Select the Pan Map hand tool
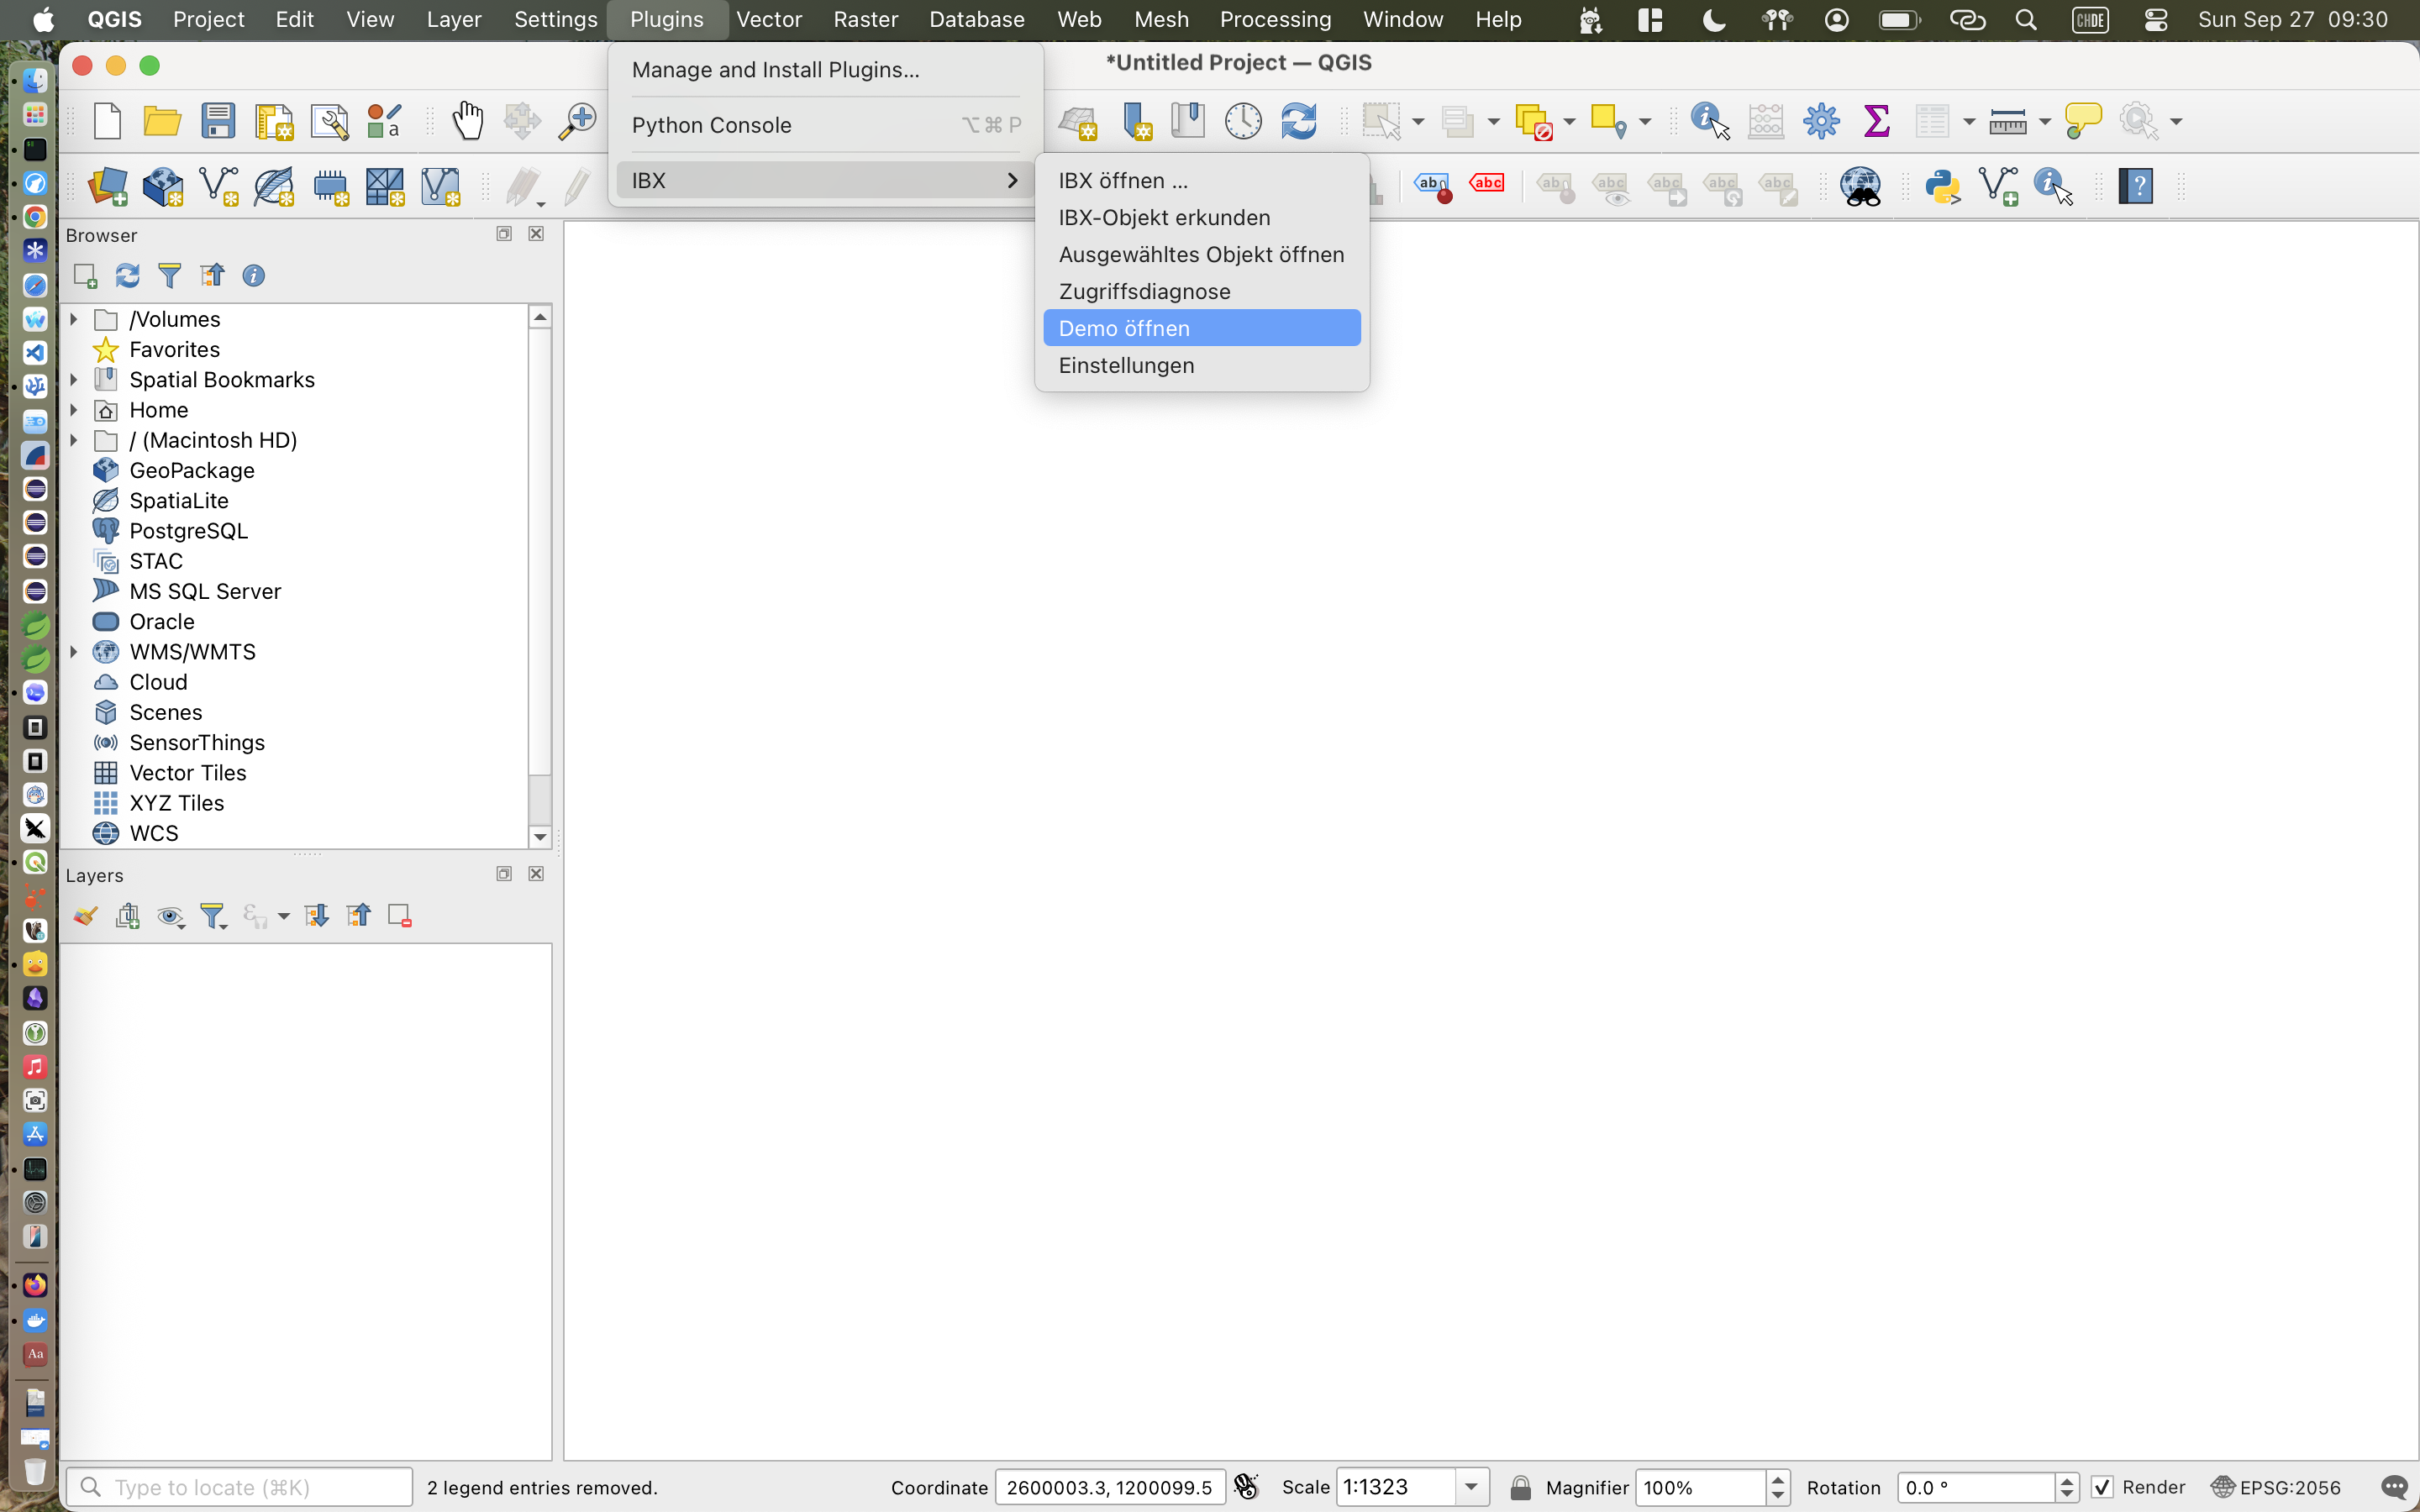The height and width of the screenshot is (1512, 2420). [467, 122]
